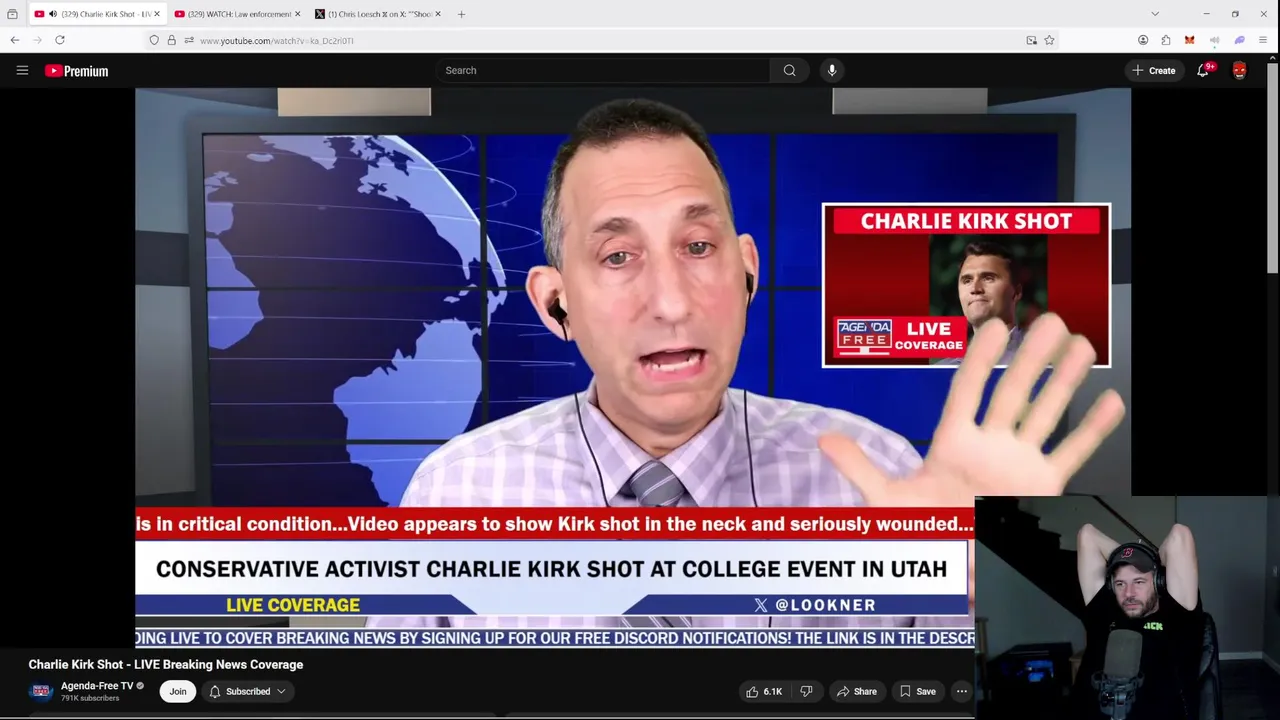
Task: Go back in browser history
Action: click(14, 40)
